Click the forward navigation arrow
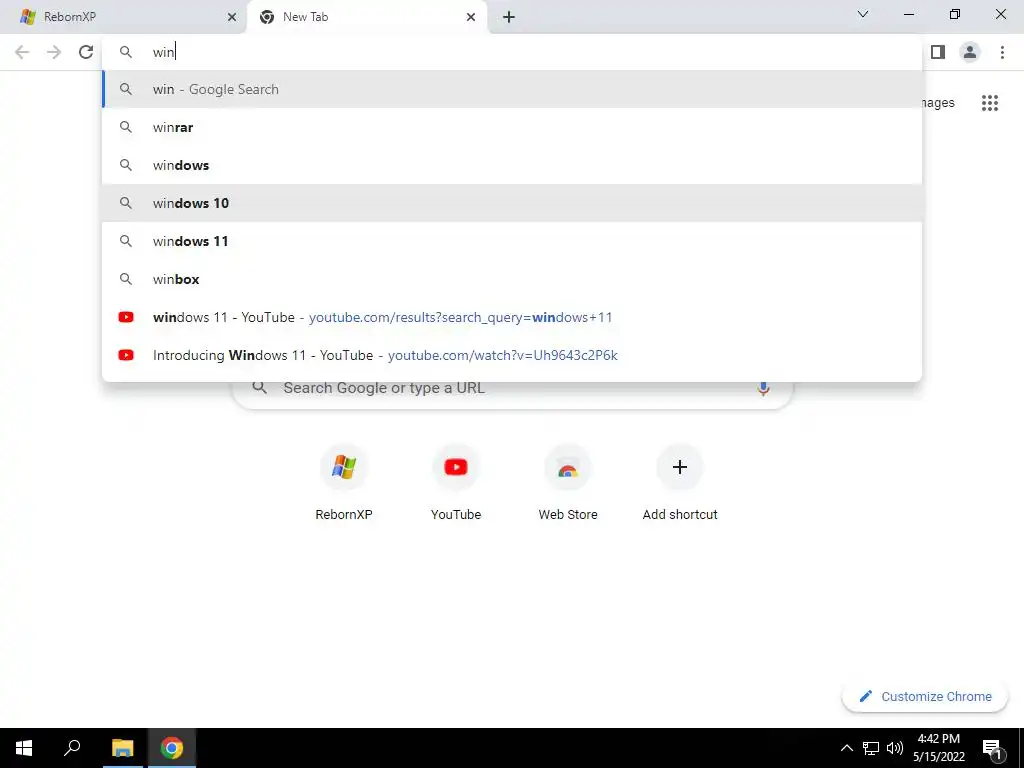Screen dimensions: 1024x768 (54, 52)
